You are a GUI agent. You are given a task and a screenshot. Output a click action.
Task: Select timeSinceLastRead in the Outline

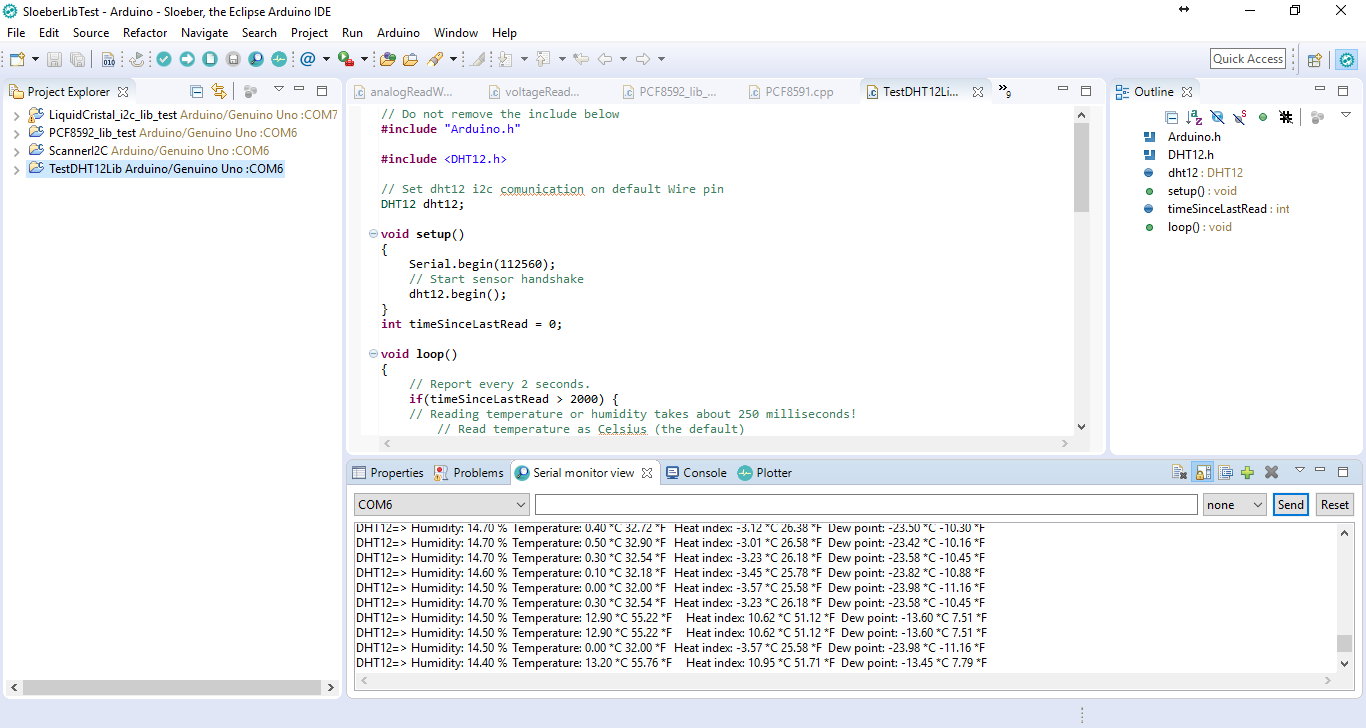(1216, 209)
